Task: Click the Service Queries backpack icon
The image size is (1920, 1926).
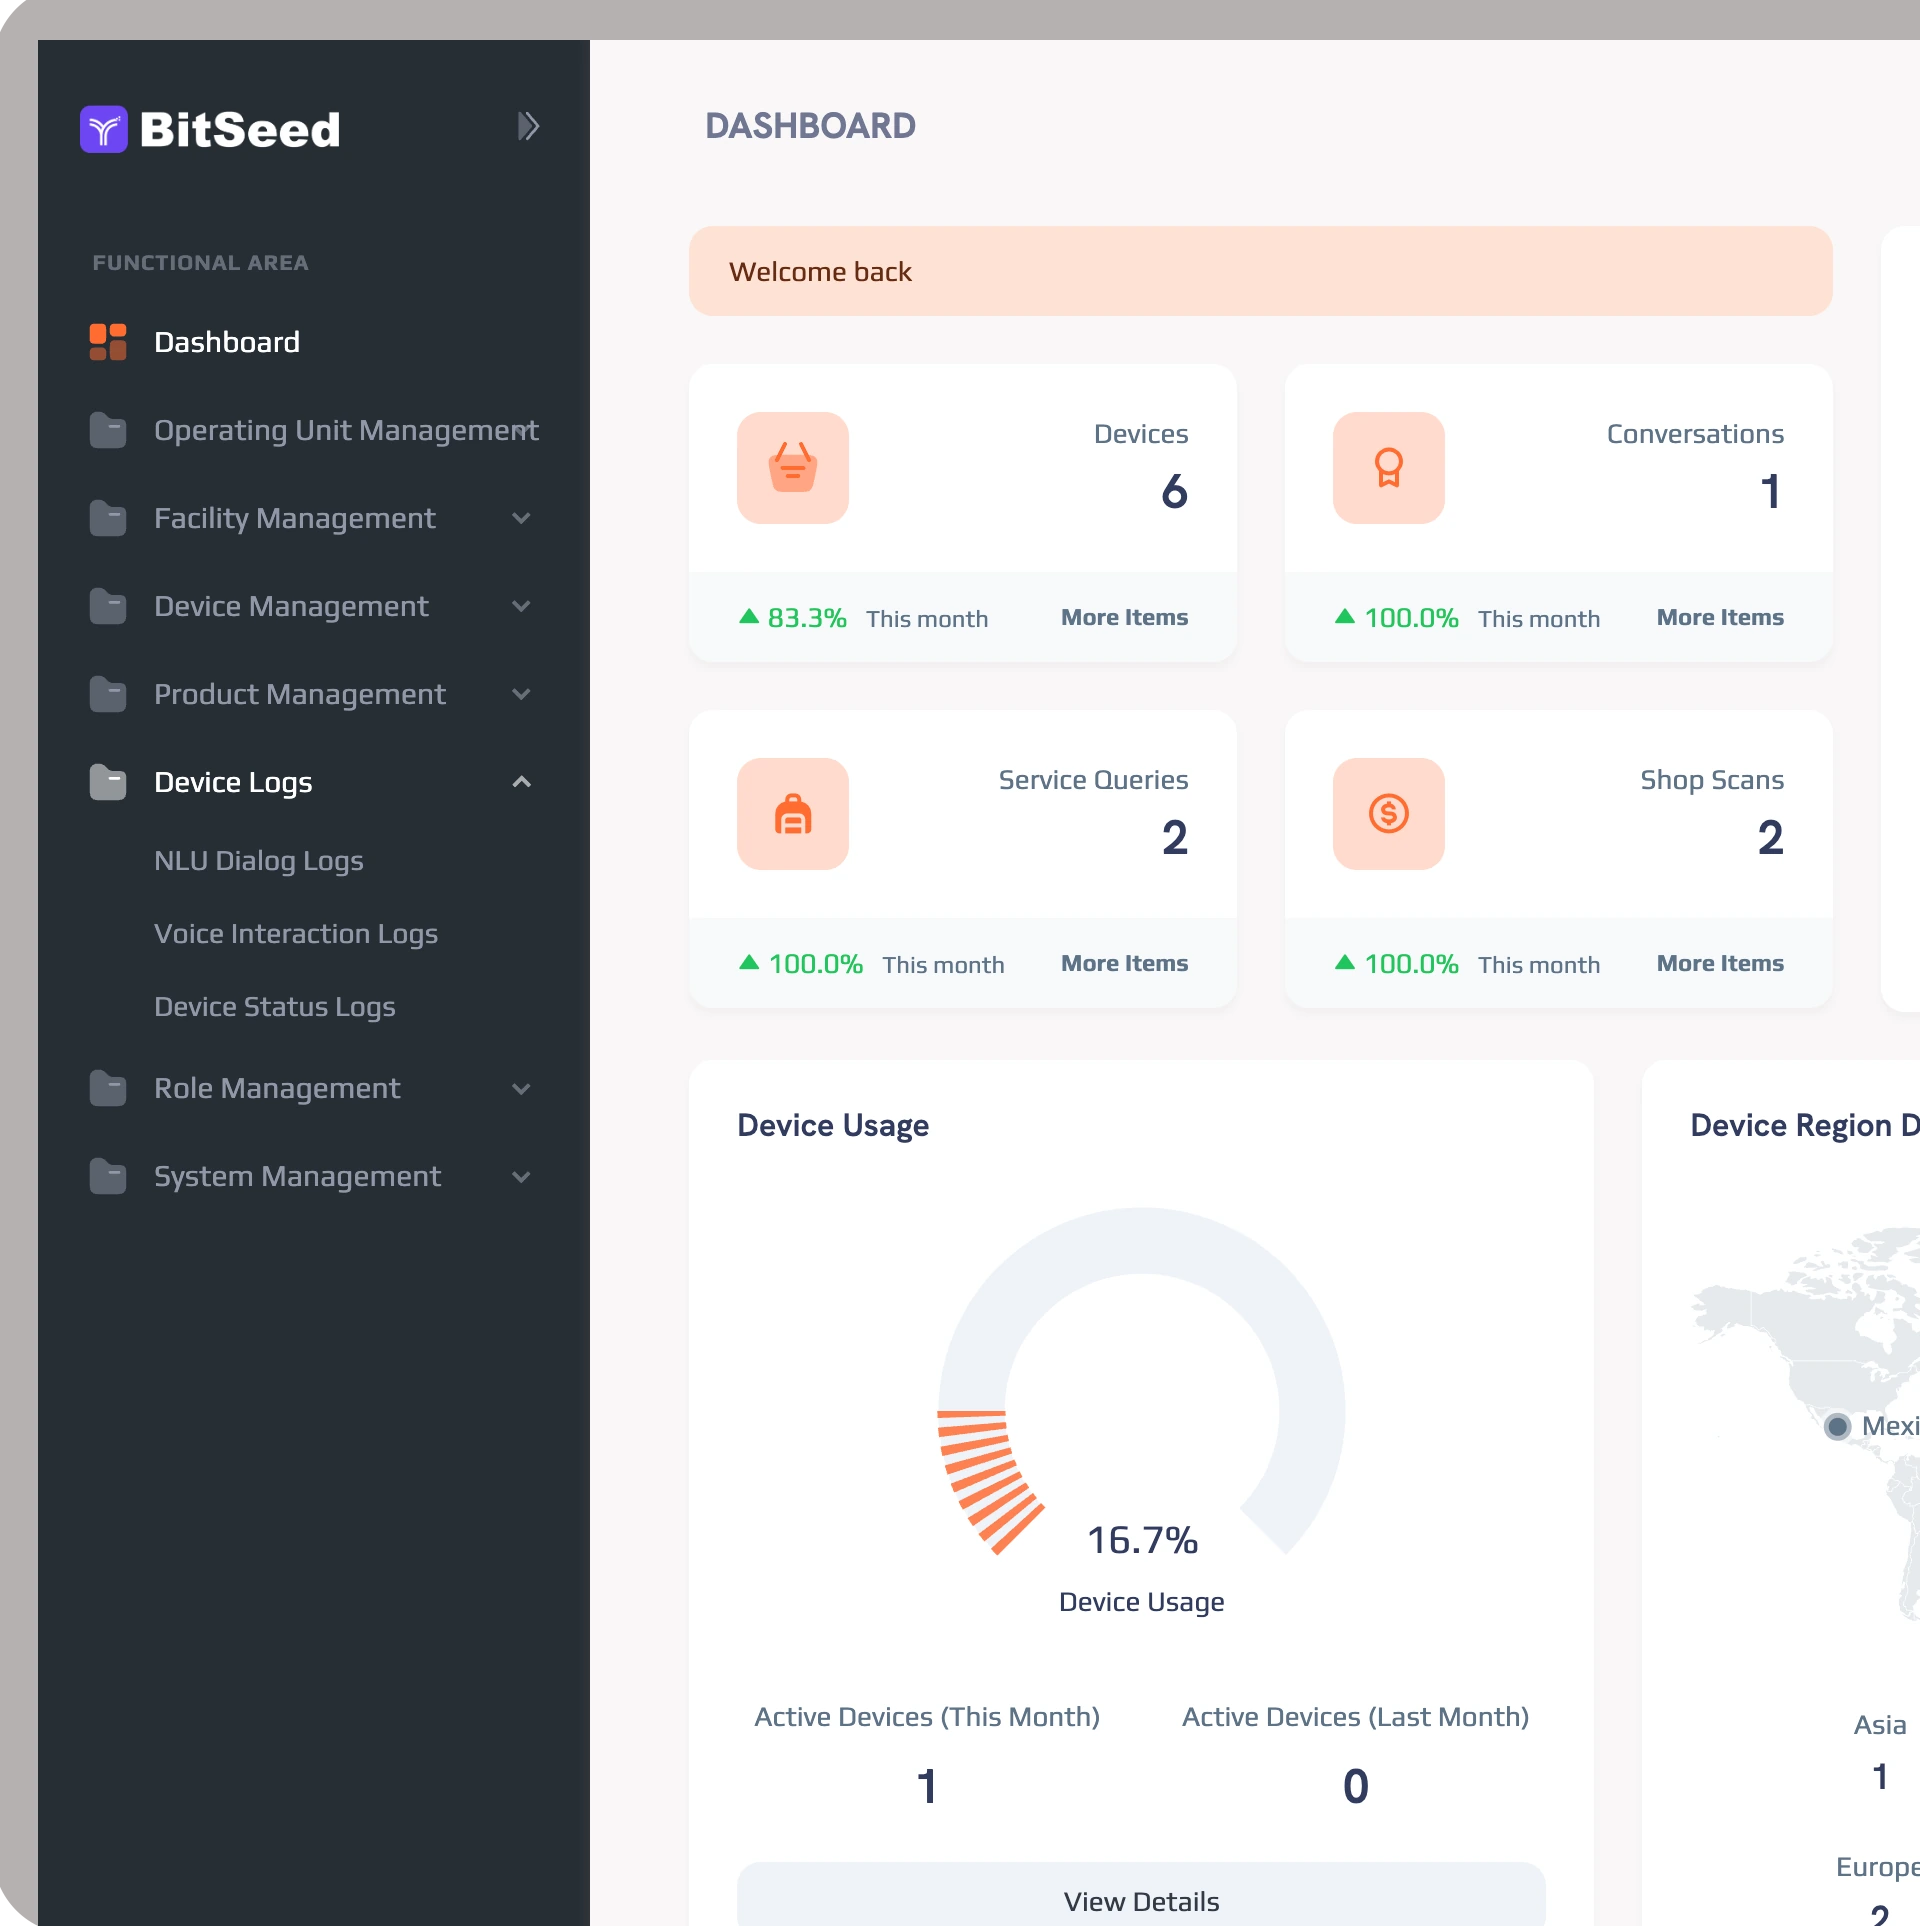Action: pos(793,814)
